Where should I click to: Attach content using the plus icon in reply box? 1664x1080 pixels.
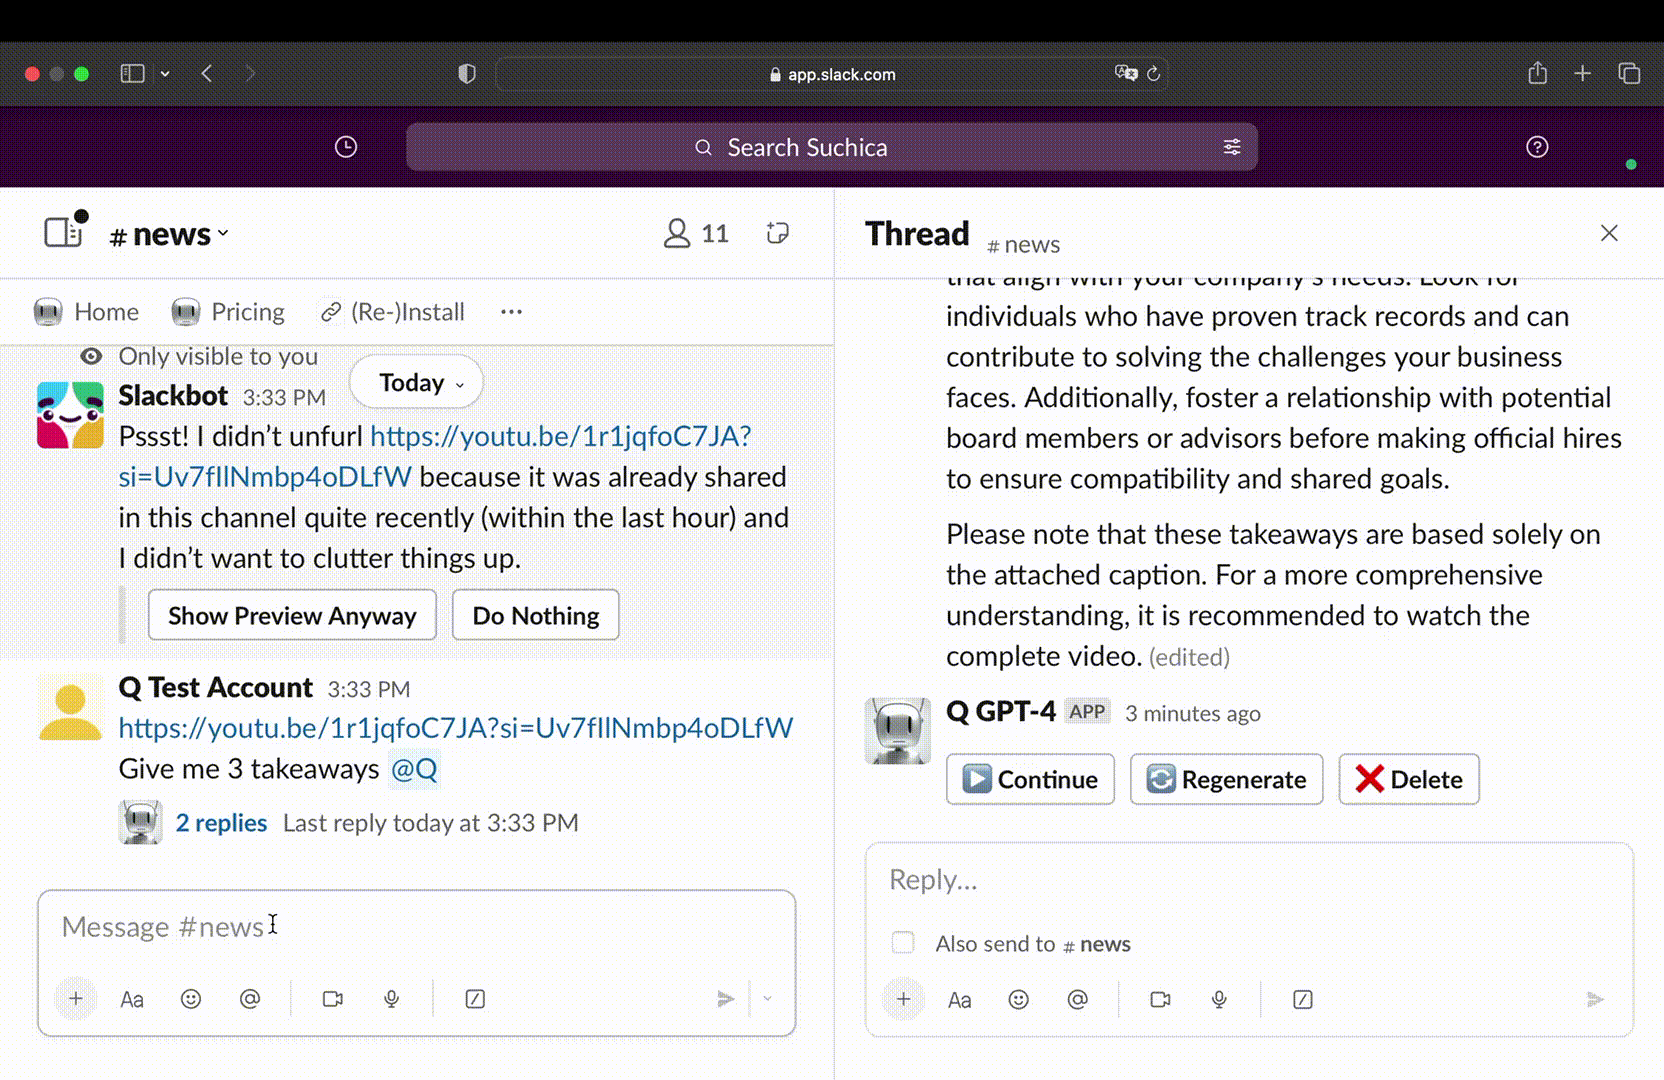tap(903, 999)
